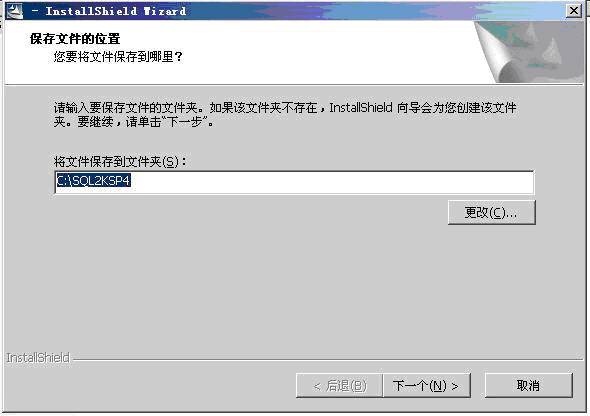590x416 pixels.
Task: Go back using the 后退(B) button
Action: (339, 386)
